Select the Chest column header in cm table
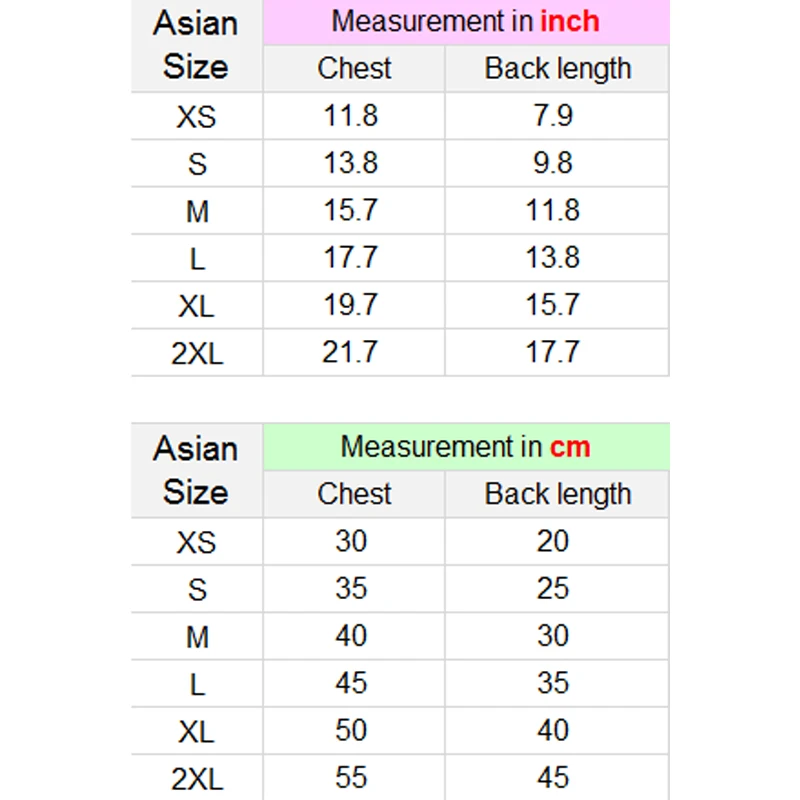The height and width of the screenshot is (800, 800). 354,494
